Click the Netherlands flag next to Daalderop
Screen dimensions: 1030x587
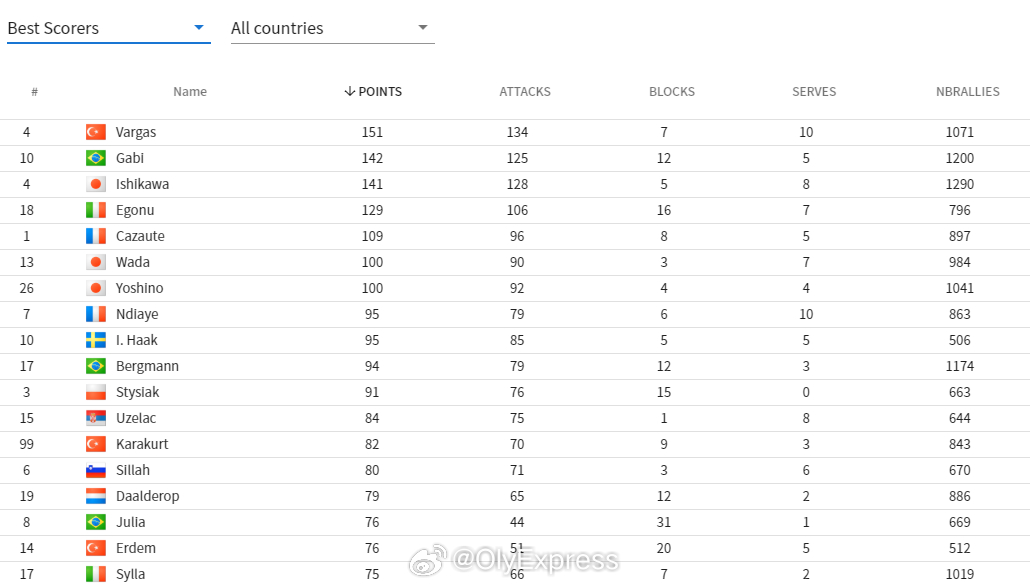pyautogui.click(x=96, y=496)
